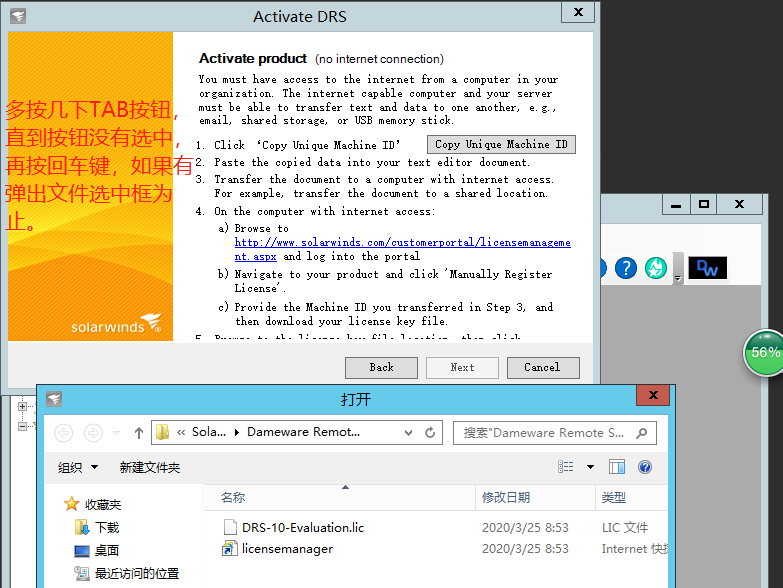Expand the plus tree node in background window
The height and width of the screenshot is (588, 783).
(22, 406)
